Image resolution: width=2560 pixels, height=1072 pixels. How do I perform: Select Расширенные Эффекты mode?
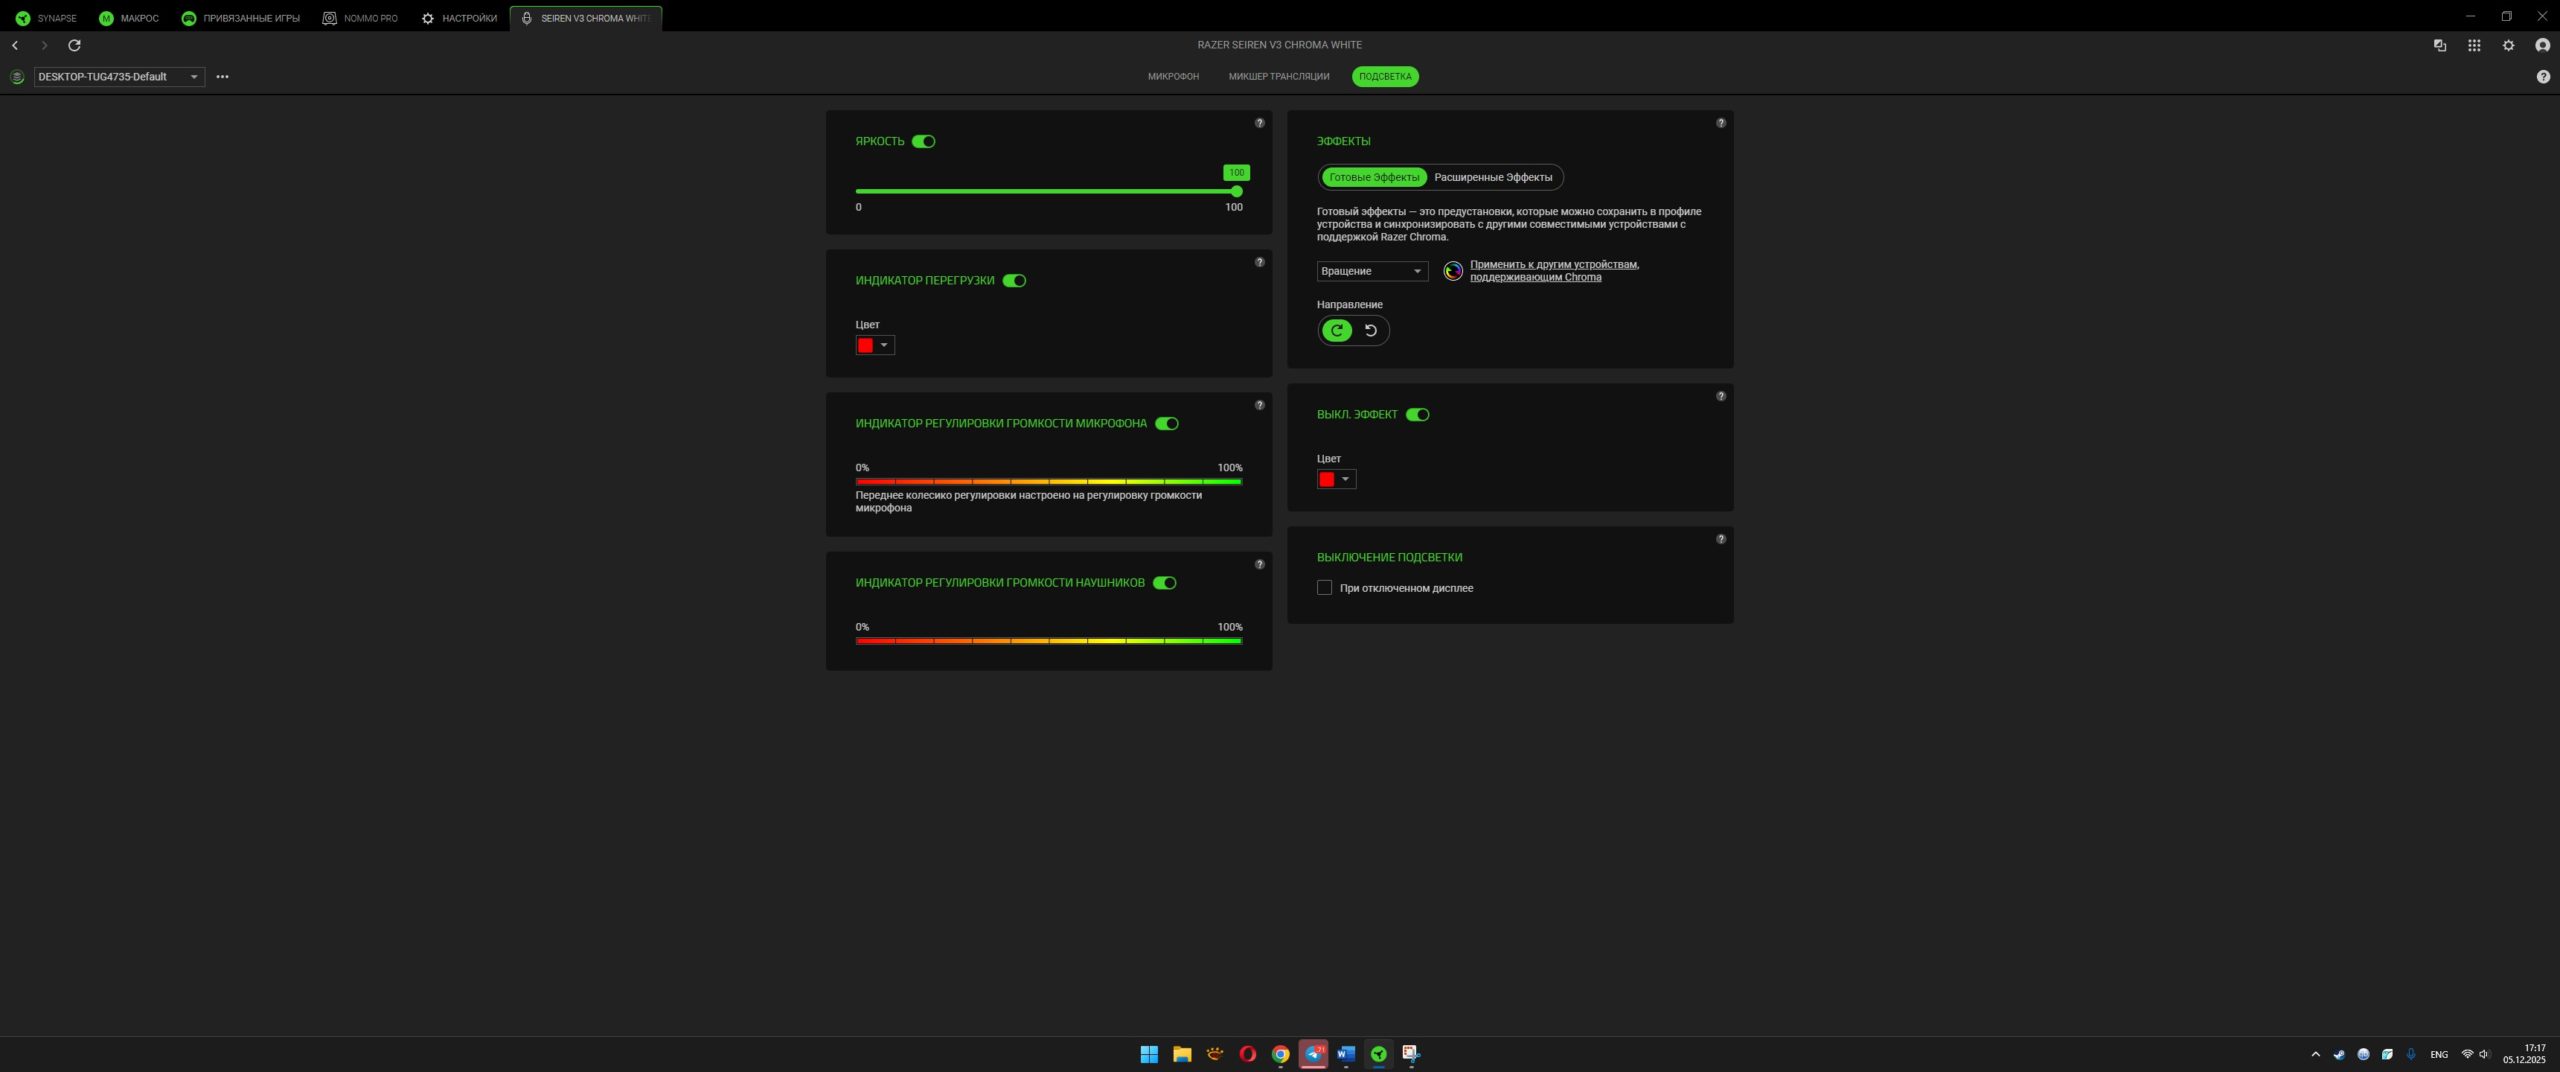[1493, 177]
